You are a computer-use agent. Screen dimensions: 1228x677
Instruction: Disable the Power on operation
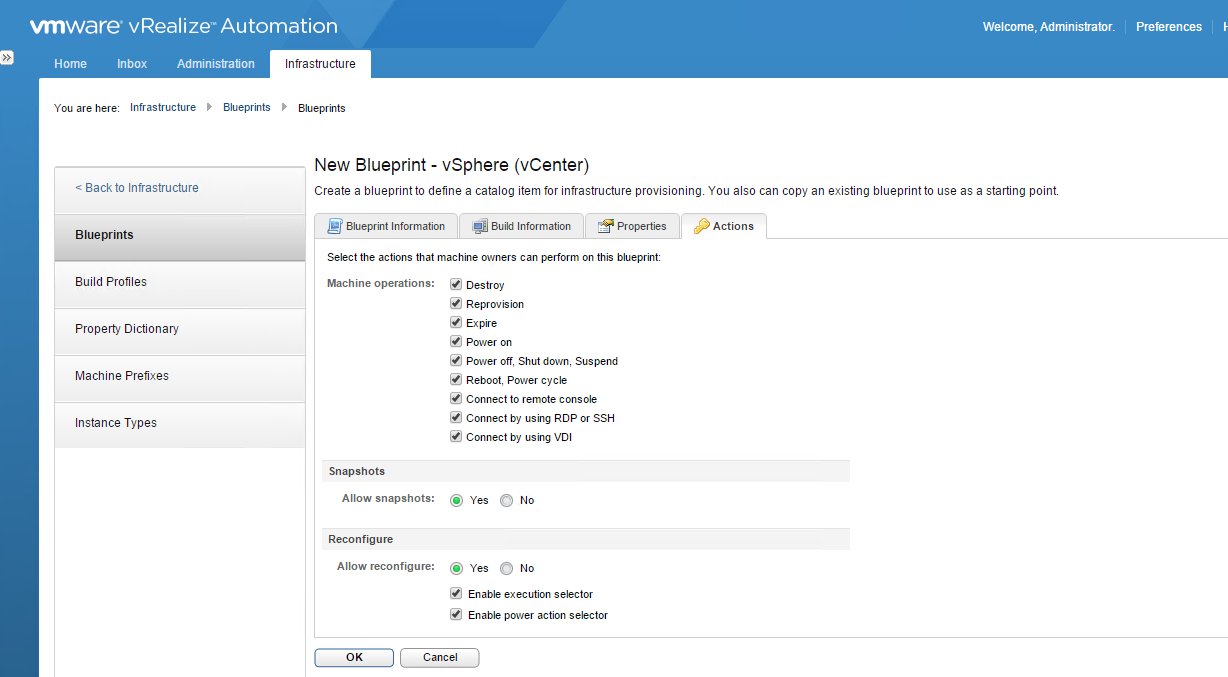click(456, 342)
